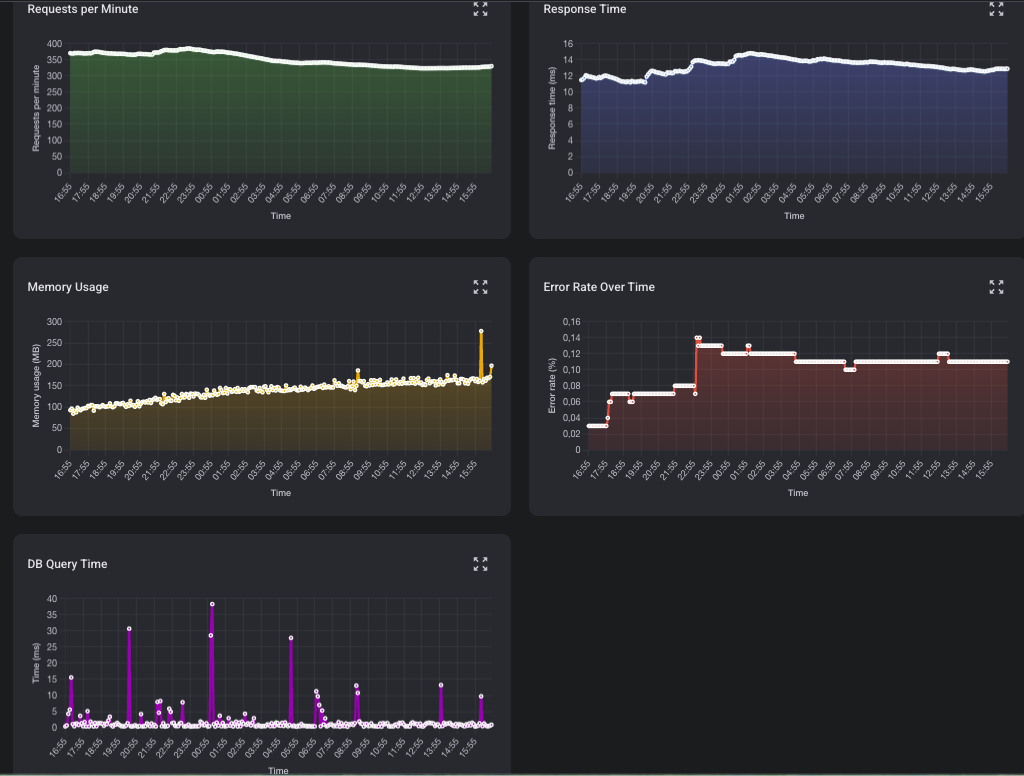This screenshot has width=1024, height=776.
Task: Click the tallest DB query time spike
Action: coord(212,604)
